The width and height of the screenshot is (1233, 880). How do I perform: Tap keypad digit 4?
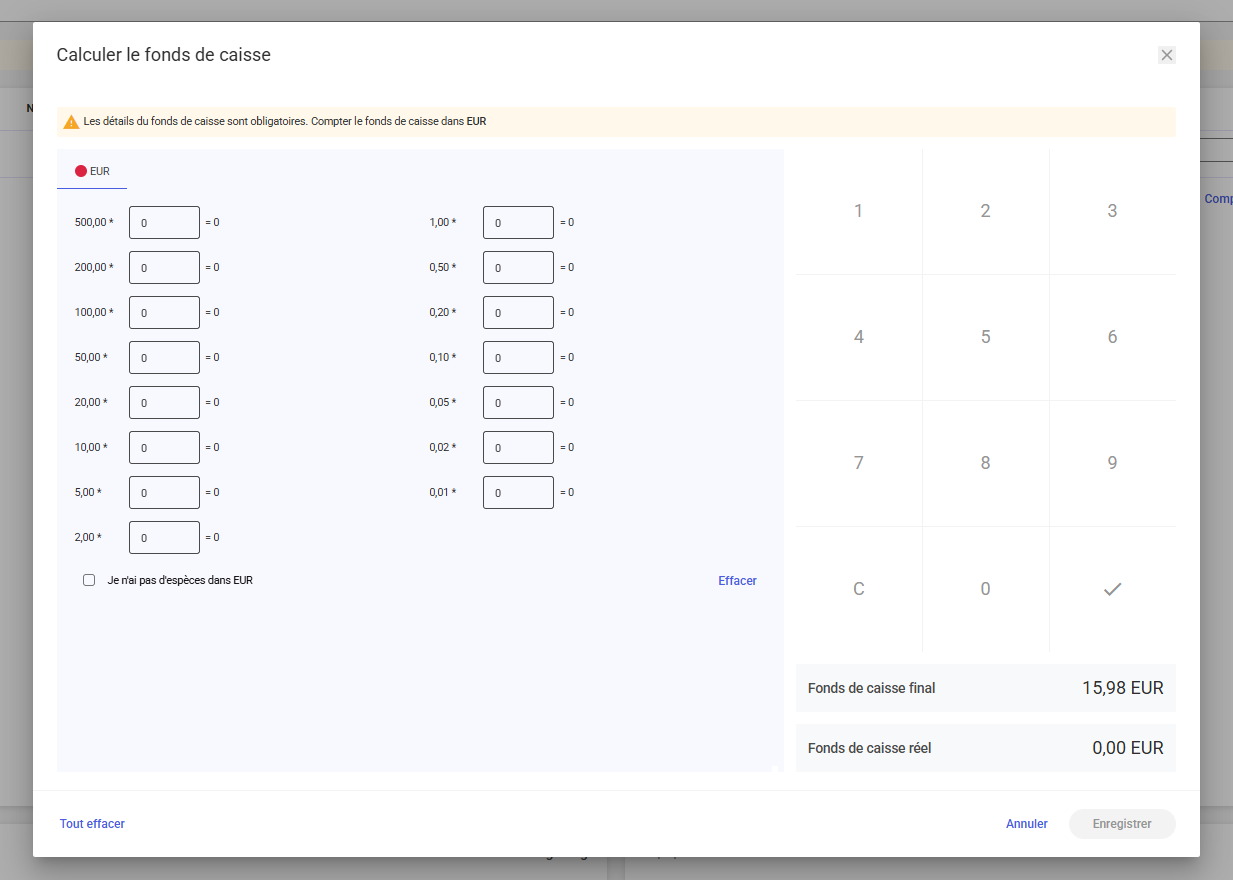pyautogui.click(x=858, y=337)
